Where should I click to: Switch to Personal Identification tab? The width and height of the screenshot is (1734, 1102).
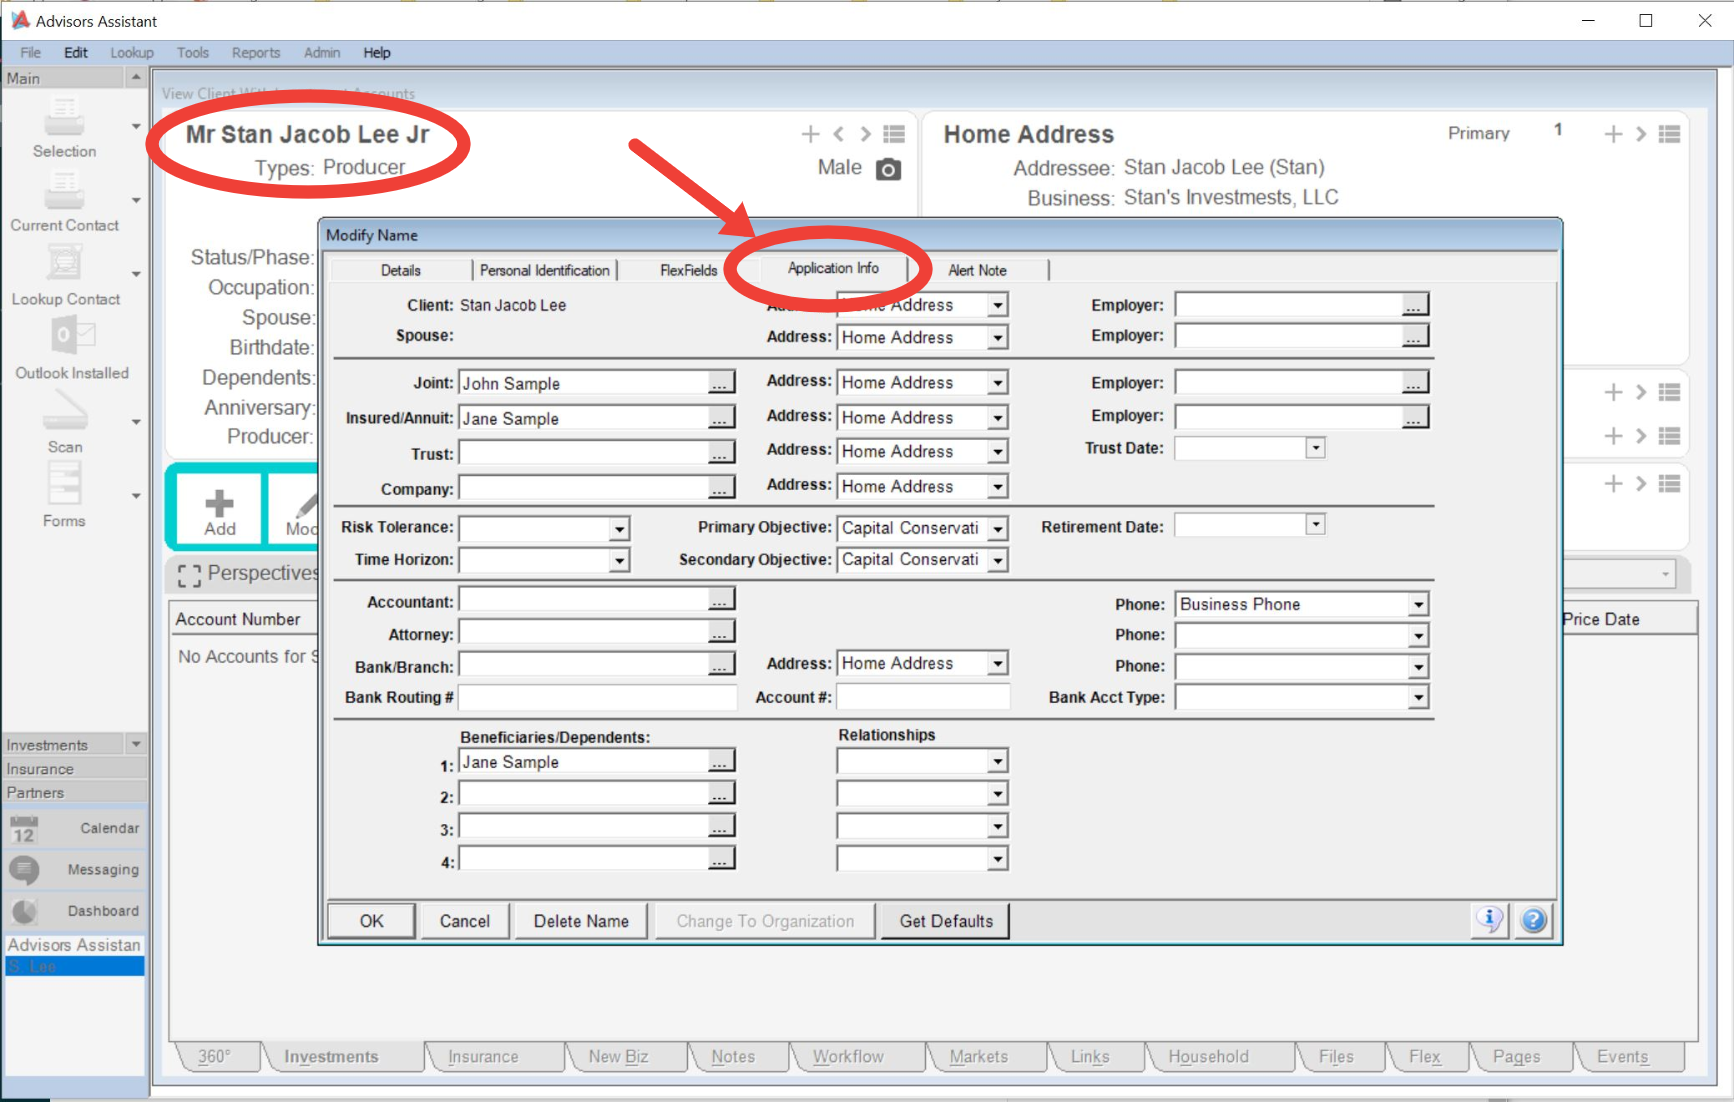[545, 270]
